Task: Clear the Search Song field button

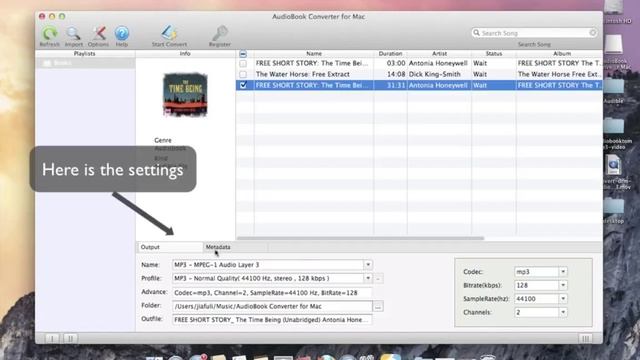Action: (593, 33)
